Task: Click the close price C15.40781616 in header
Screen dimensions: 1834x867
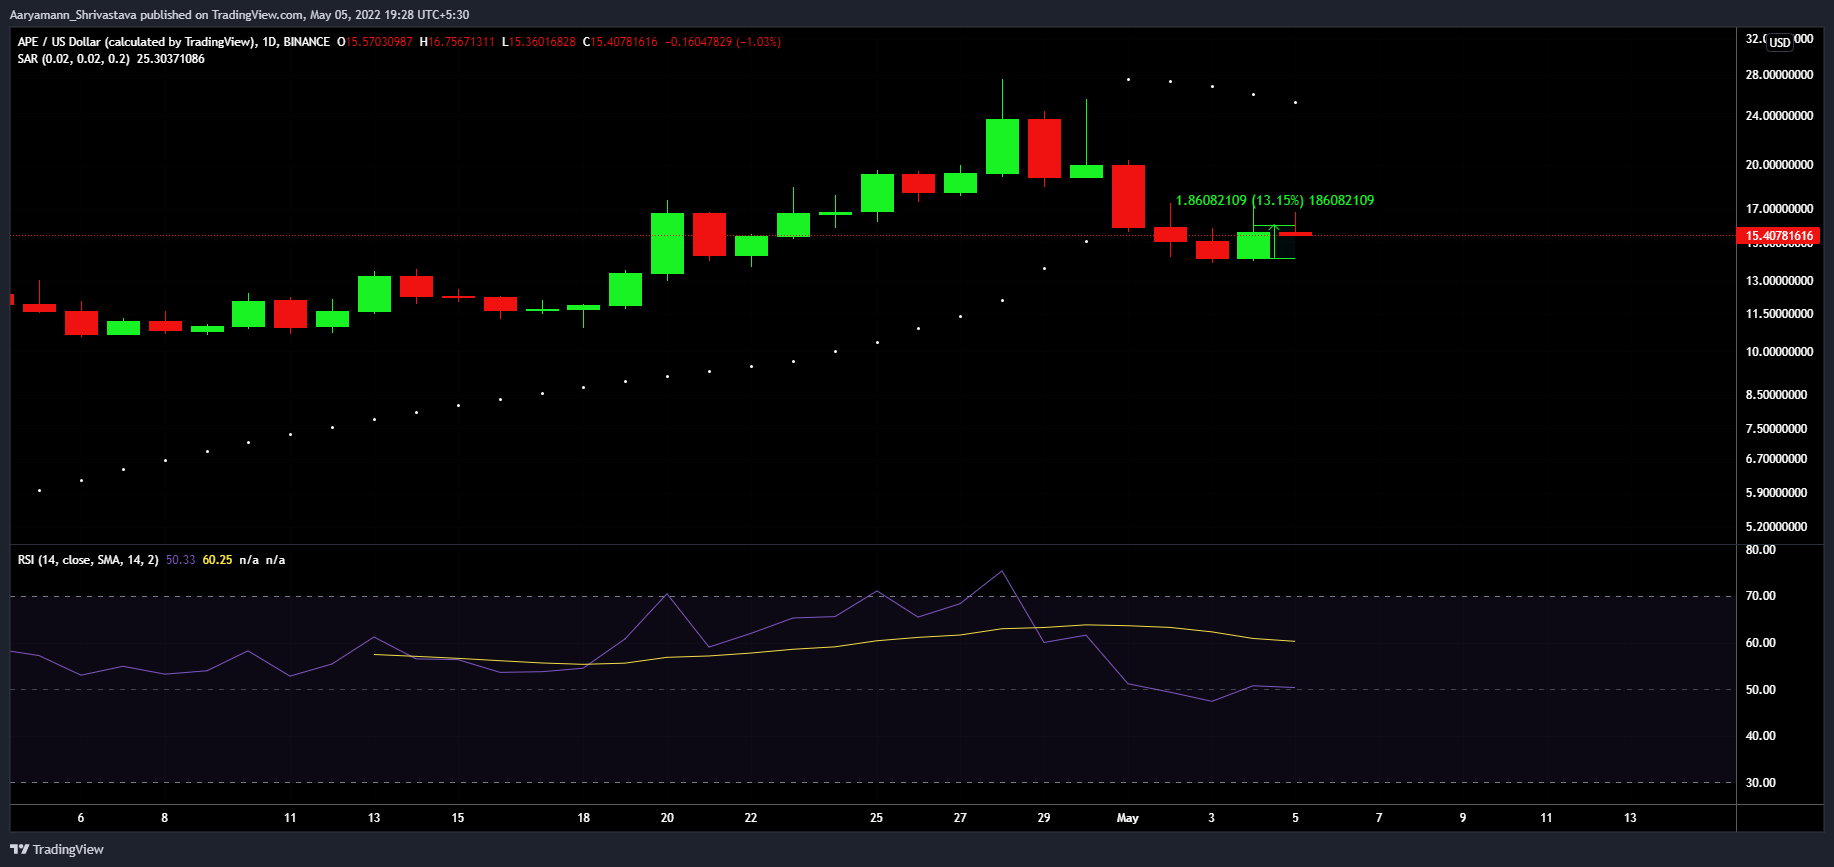Action: (x=620, y=42)
